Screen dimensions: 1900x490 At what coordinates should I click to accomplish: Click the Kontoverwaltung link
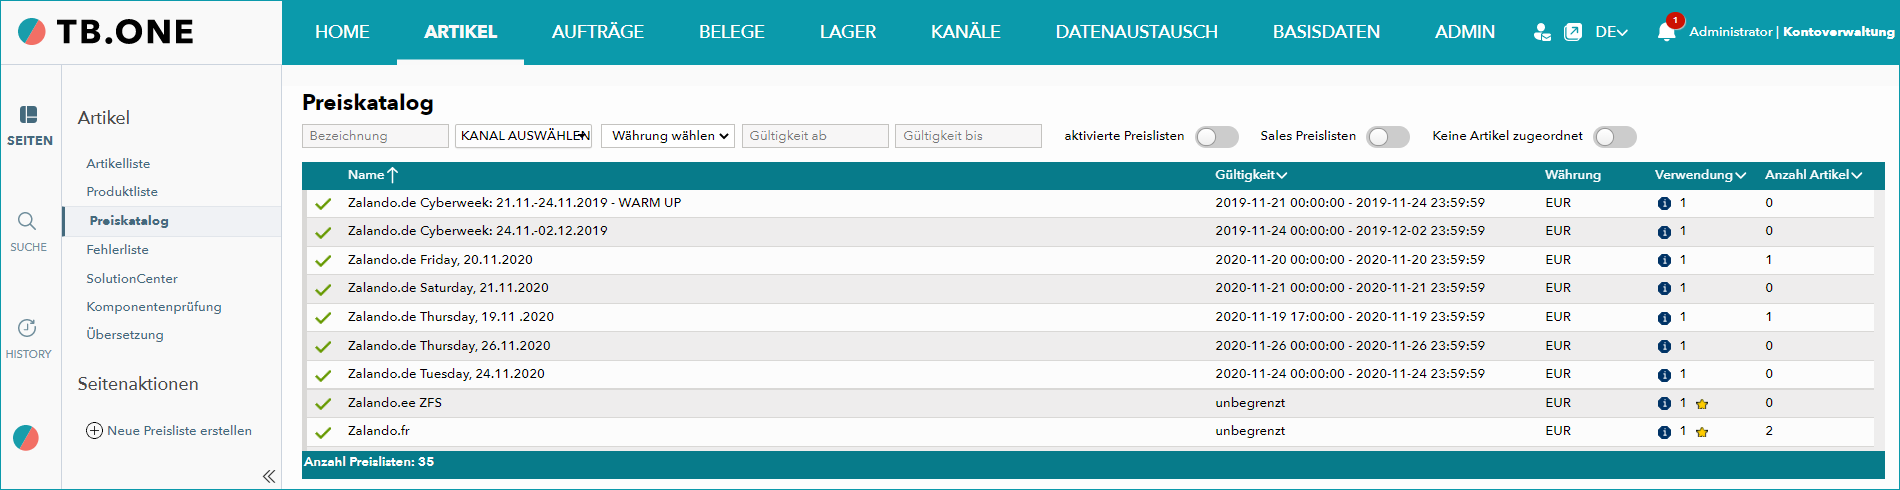click(x=1838, y=32)
